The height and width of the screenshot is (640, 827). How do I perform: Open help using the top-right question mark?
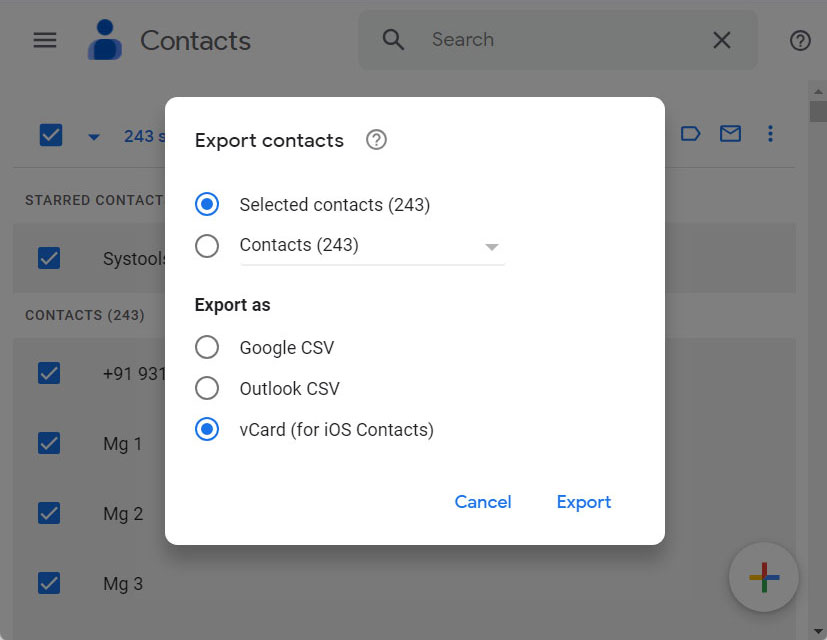(799, 40)
